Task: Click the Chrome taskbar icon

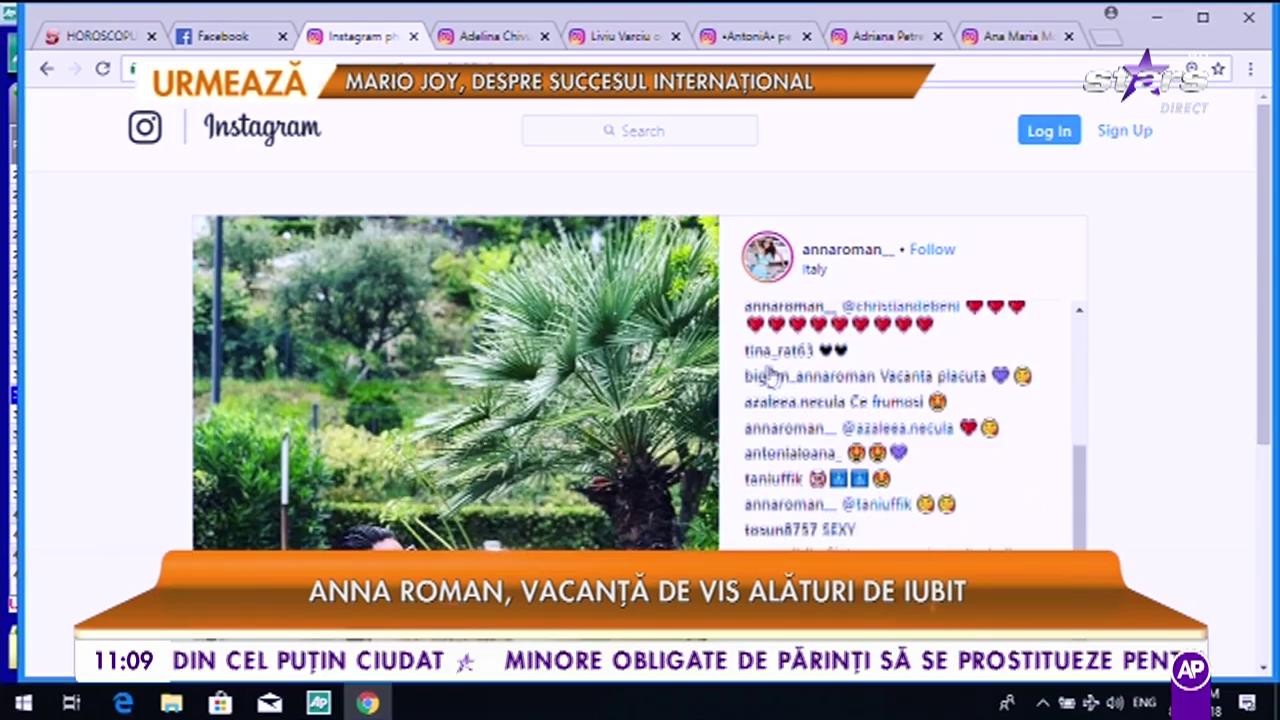Action: pos(368,703)
